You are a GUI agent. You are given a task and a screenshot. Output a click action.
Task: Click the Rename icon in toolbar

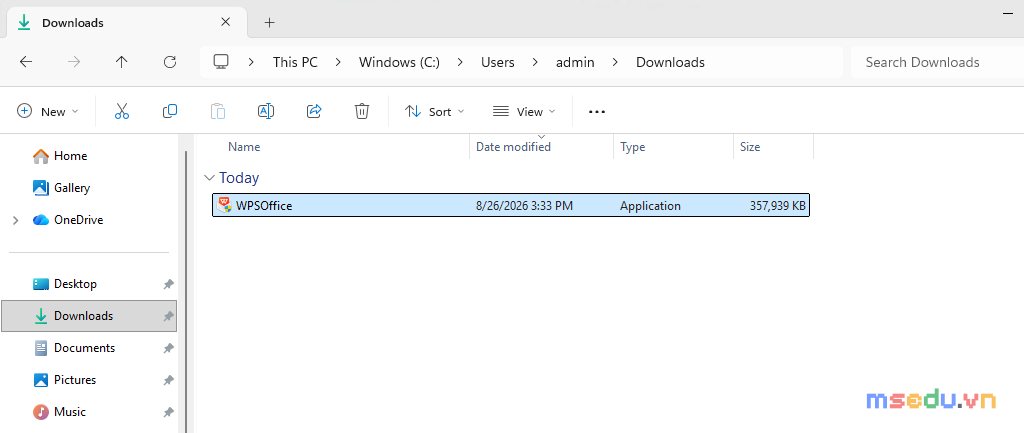(x=266, y=111)
